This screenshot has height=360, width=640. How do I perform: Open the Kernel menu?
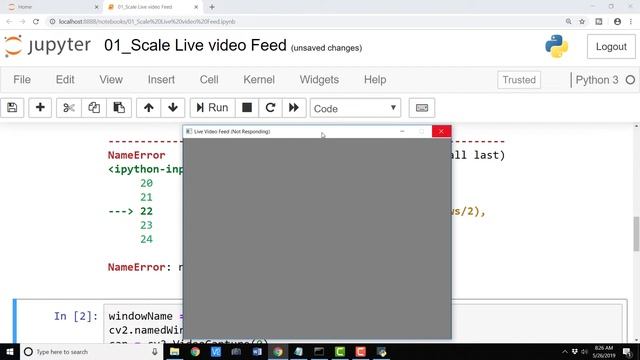coord(259,80)
